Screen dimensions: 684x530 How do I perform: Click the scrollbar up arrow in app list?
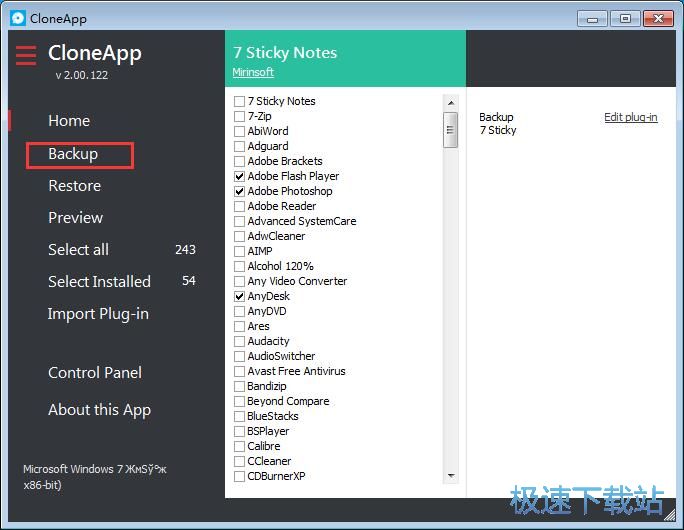click(451, 102)
